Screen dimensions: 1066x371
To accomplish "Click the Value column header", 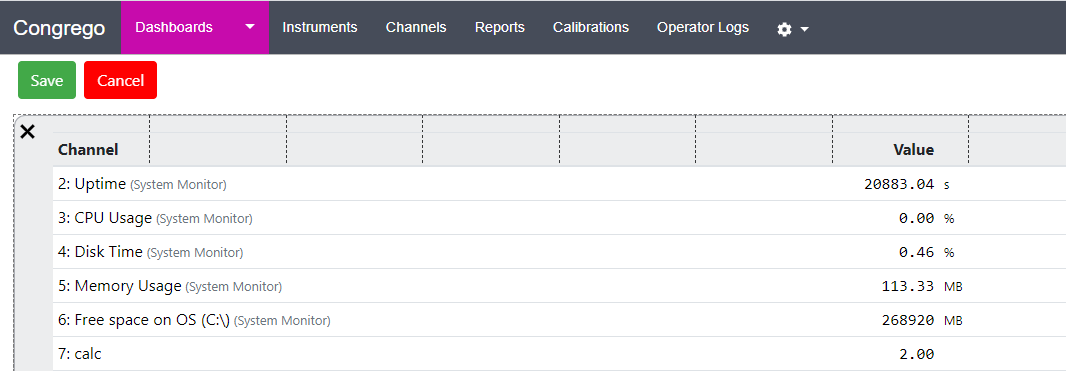I will click(913, 149).
